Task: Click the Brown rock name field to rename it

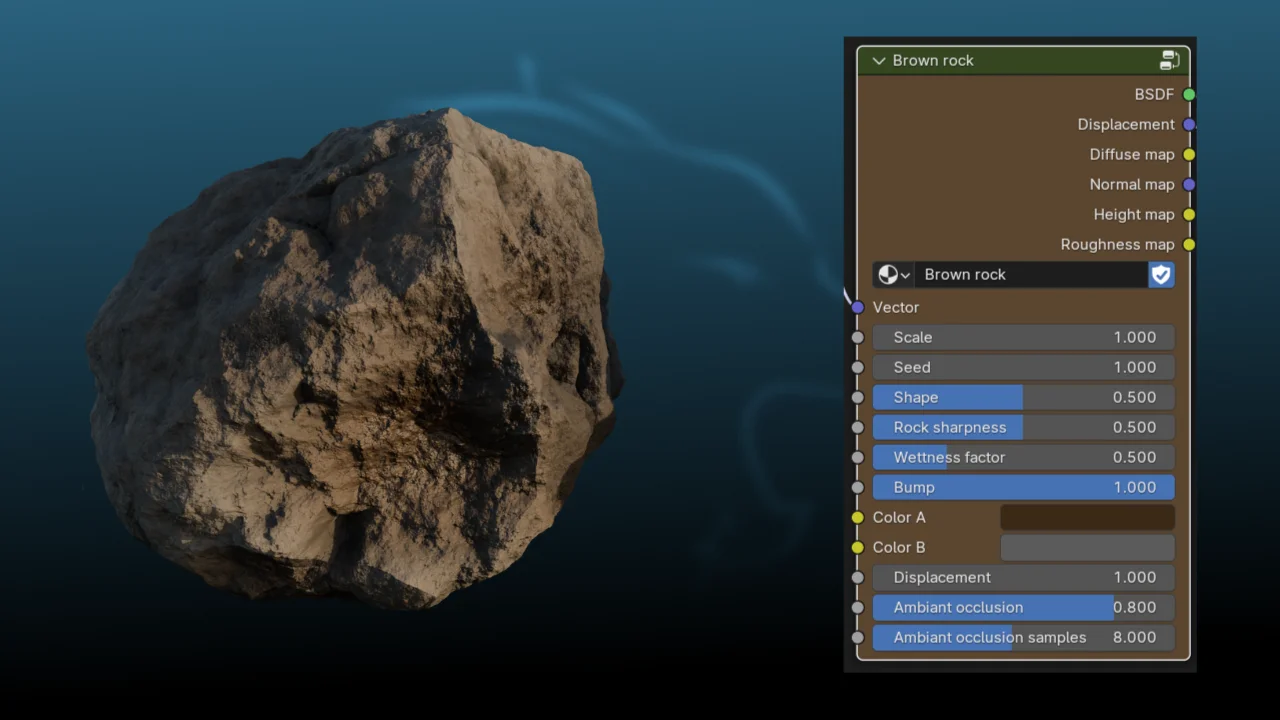Action: [1030, 274]
